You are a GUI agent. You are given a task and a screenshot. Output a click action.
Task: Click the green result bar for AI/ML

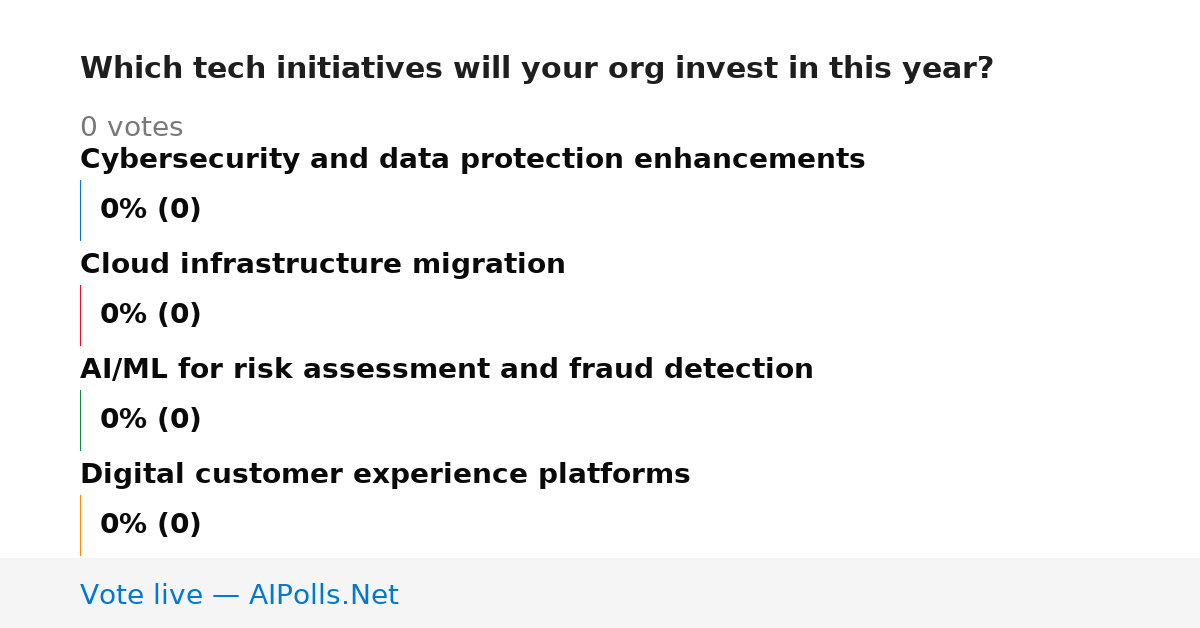[80, 420]
